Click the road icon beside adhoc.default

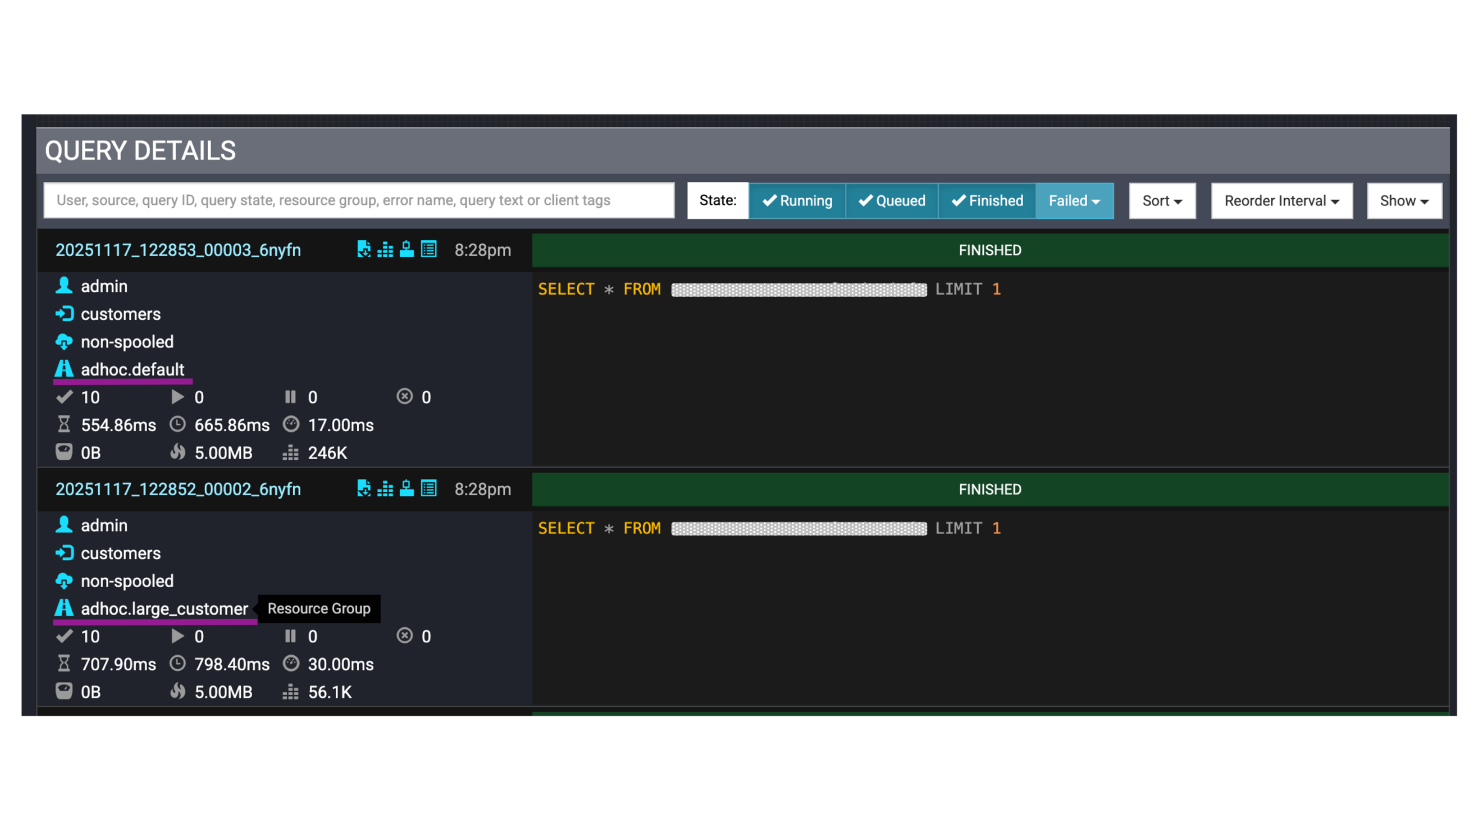coord(64,369)
